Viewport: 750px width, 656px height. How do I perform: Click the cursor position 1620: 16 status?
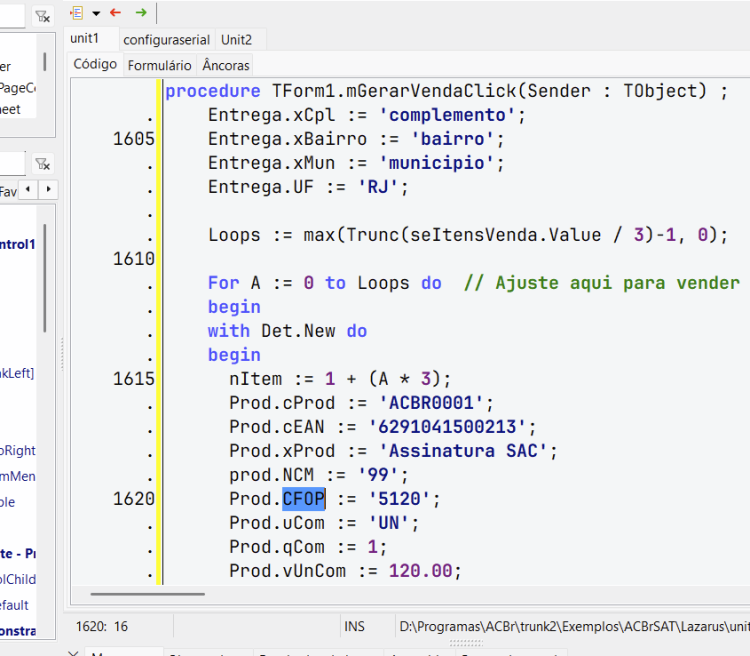(102, 626)
